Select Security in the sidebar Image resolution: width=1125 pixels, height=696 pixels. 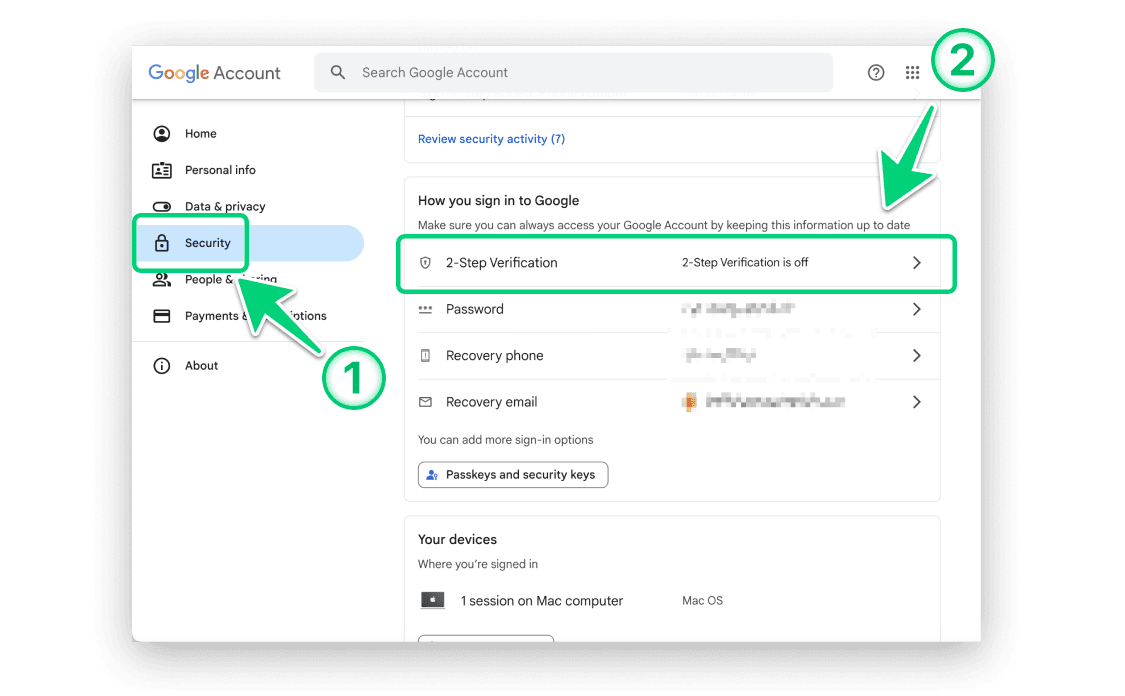pyautogui.click(x=207, y=243)
